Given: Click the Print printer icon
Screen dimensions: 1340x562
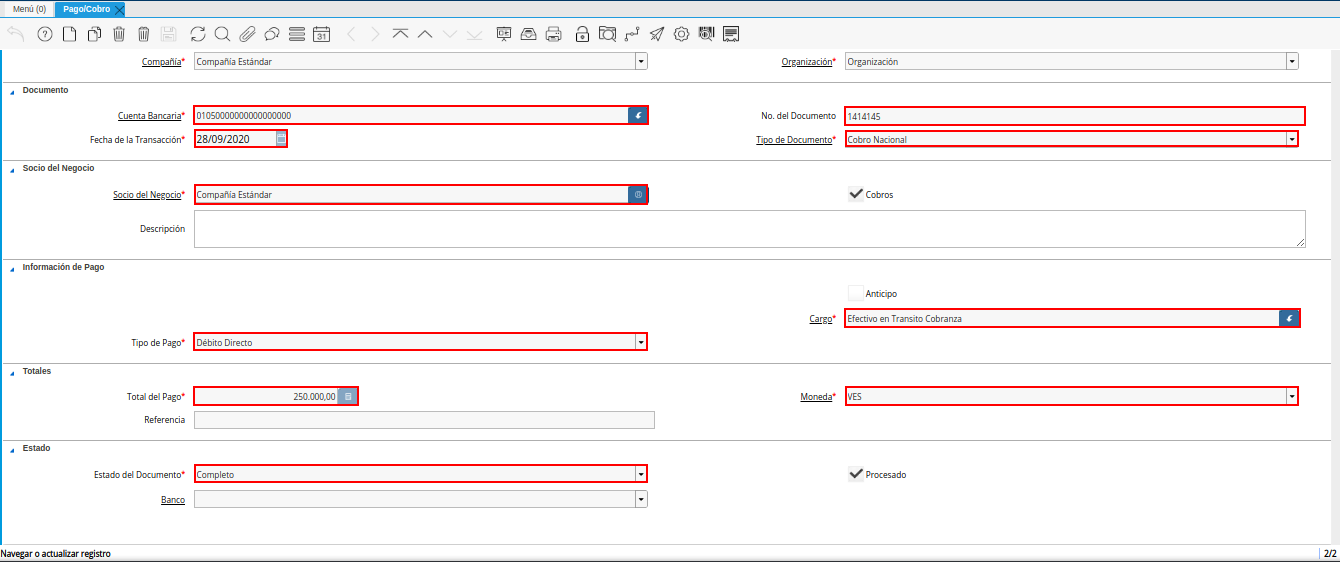Looking at the screenshot, I should click(x=554, y=34).
